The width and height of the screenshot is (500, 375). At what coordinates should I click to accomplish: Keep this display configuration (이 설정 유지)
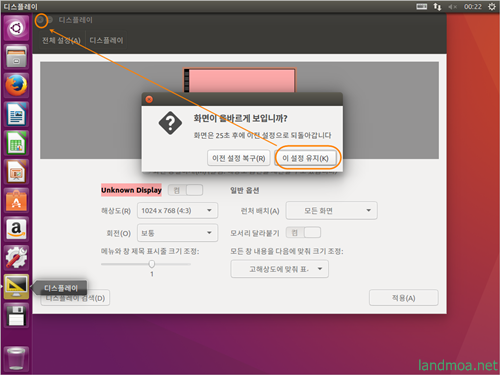click(x=305, y=158)
